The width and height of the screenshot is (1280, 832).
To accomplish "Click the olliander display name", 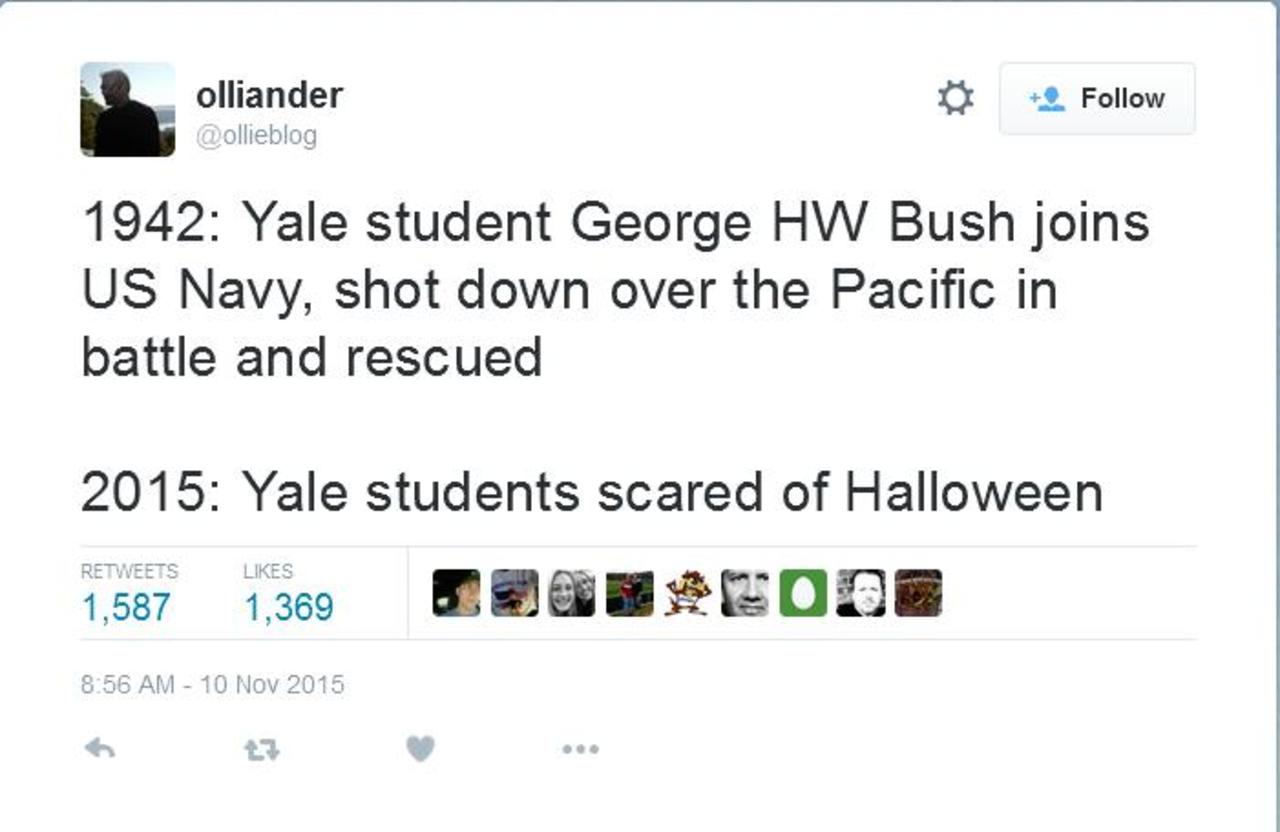I will [269, 95].
